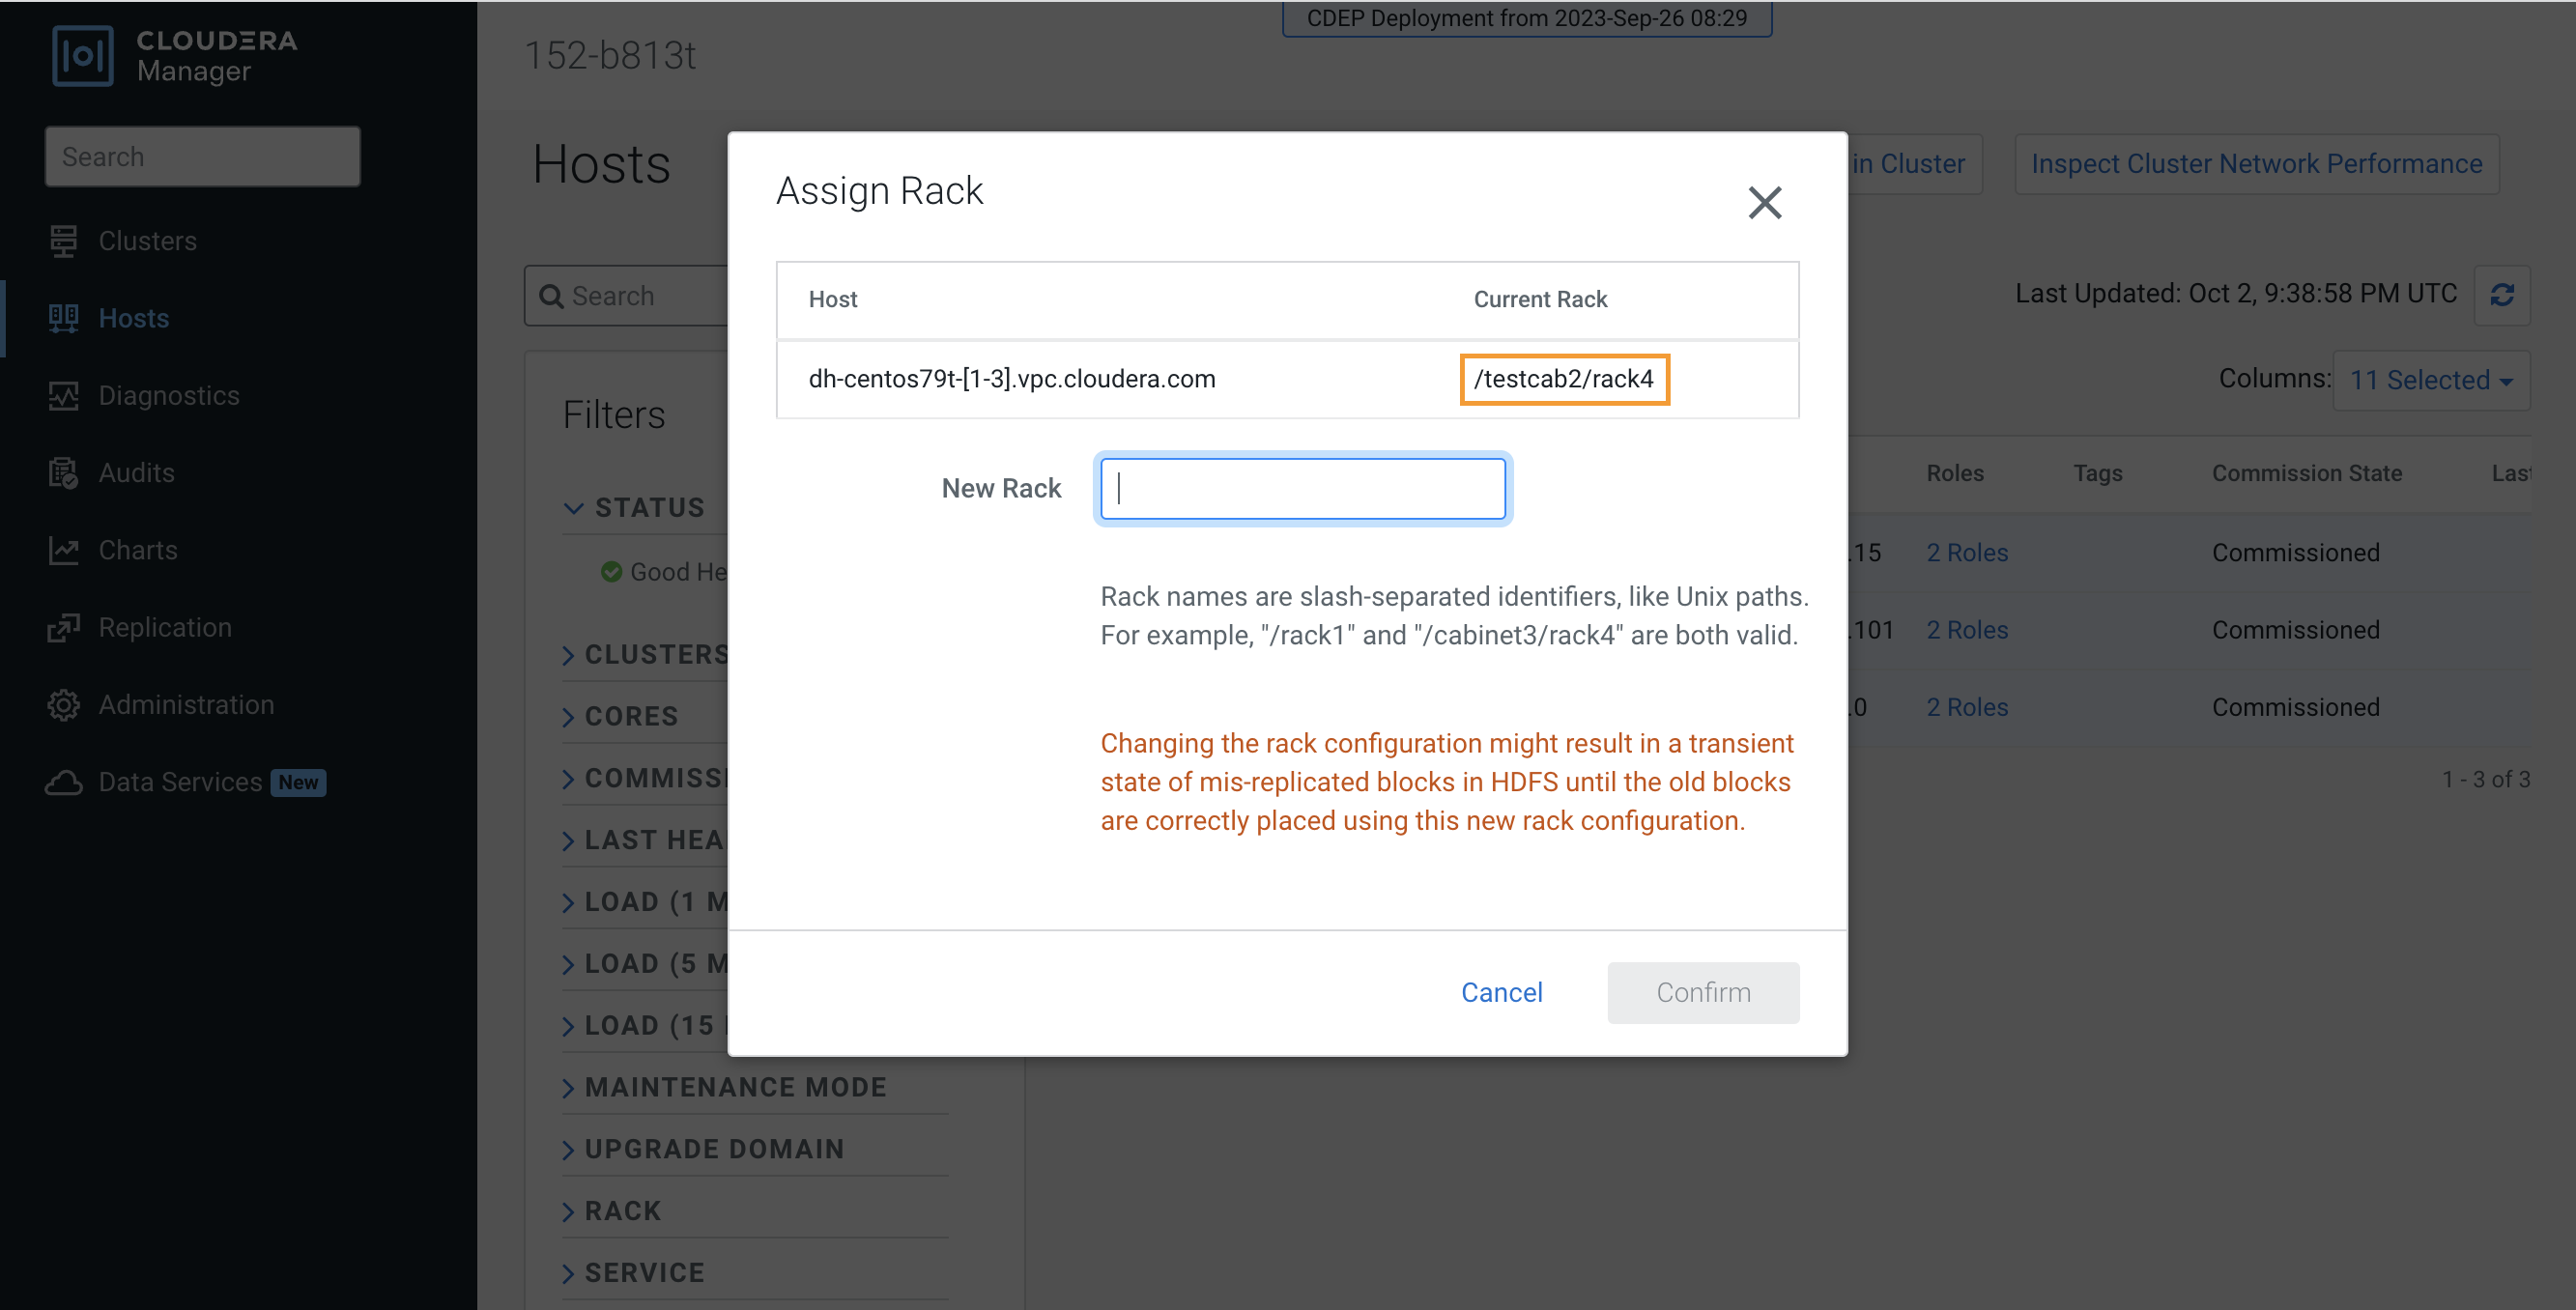Cancel the rack assignment
This screenshot has height=1310, width=2576.
[1501, 992]
